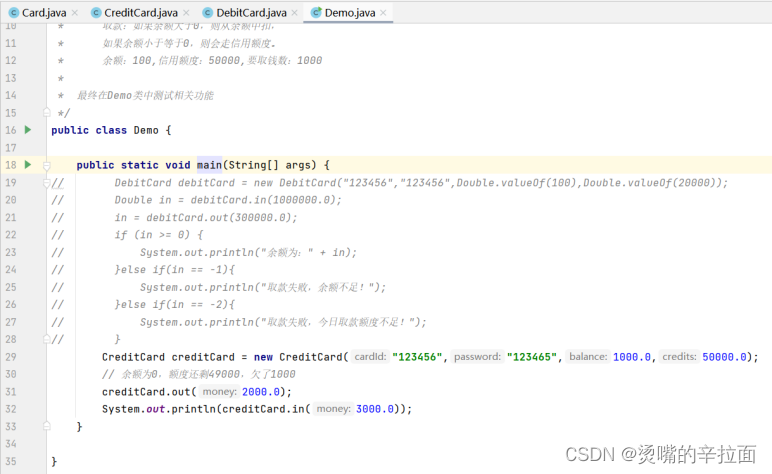
Task: Close the Demo.java tab
Action: tap(384, 13)
